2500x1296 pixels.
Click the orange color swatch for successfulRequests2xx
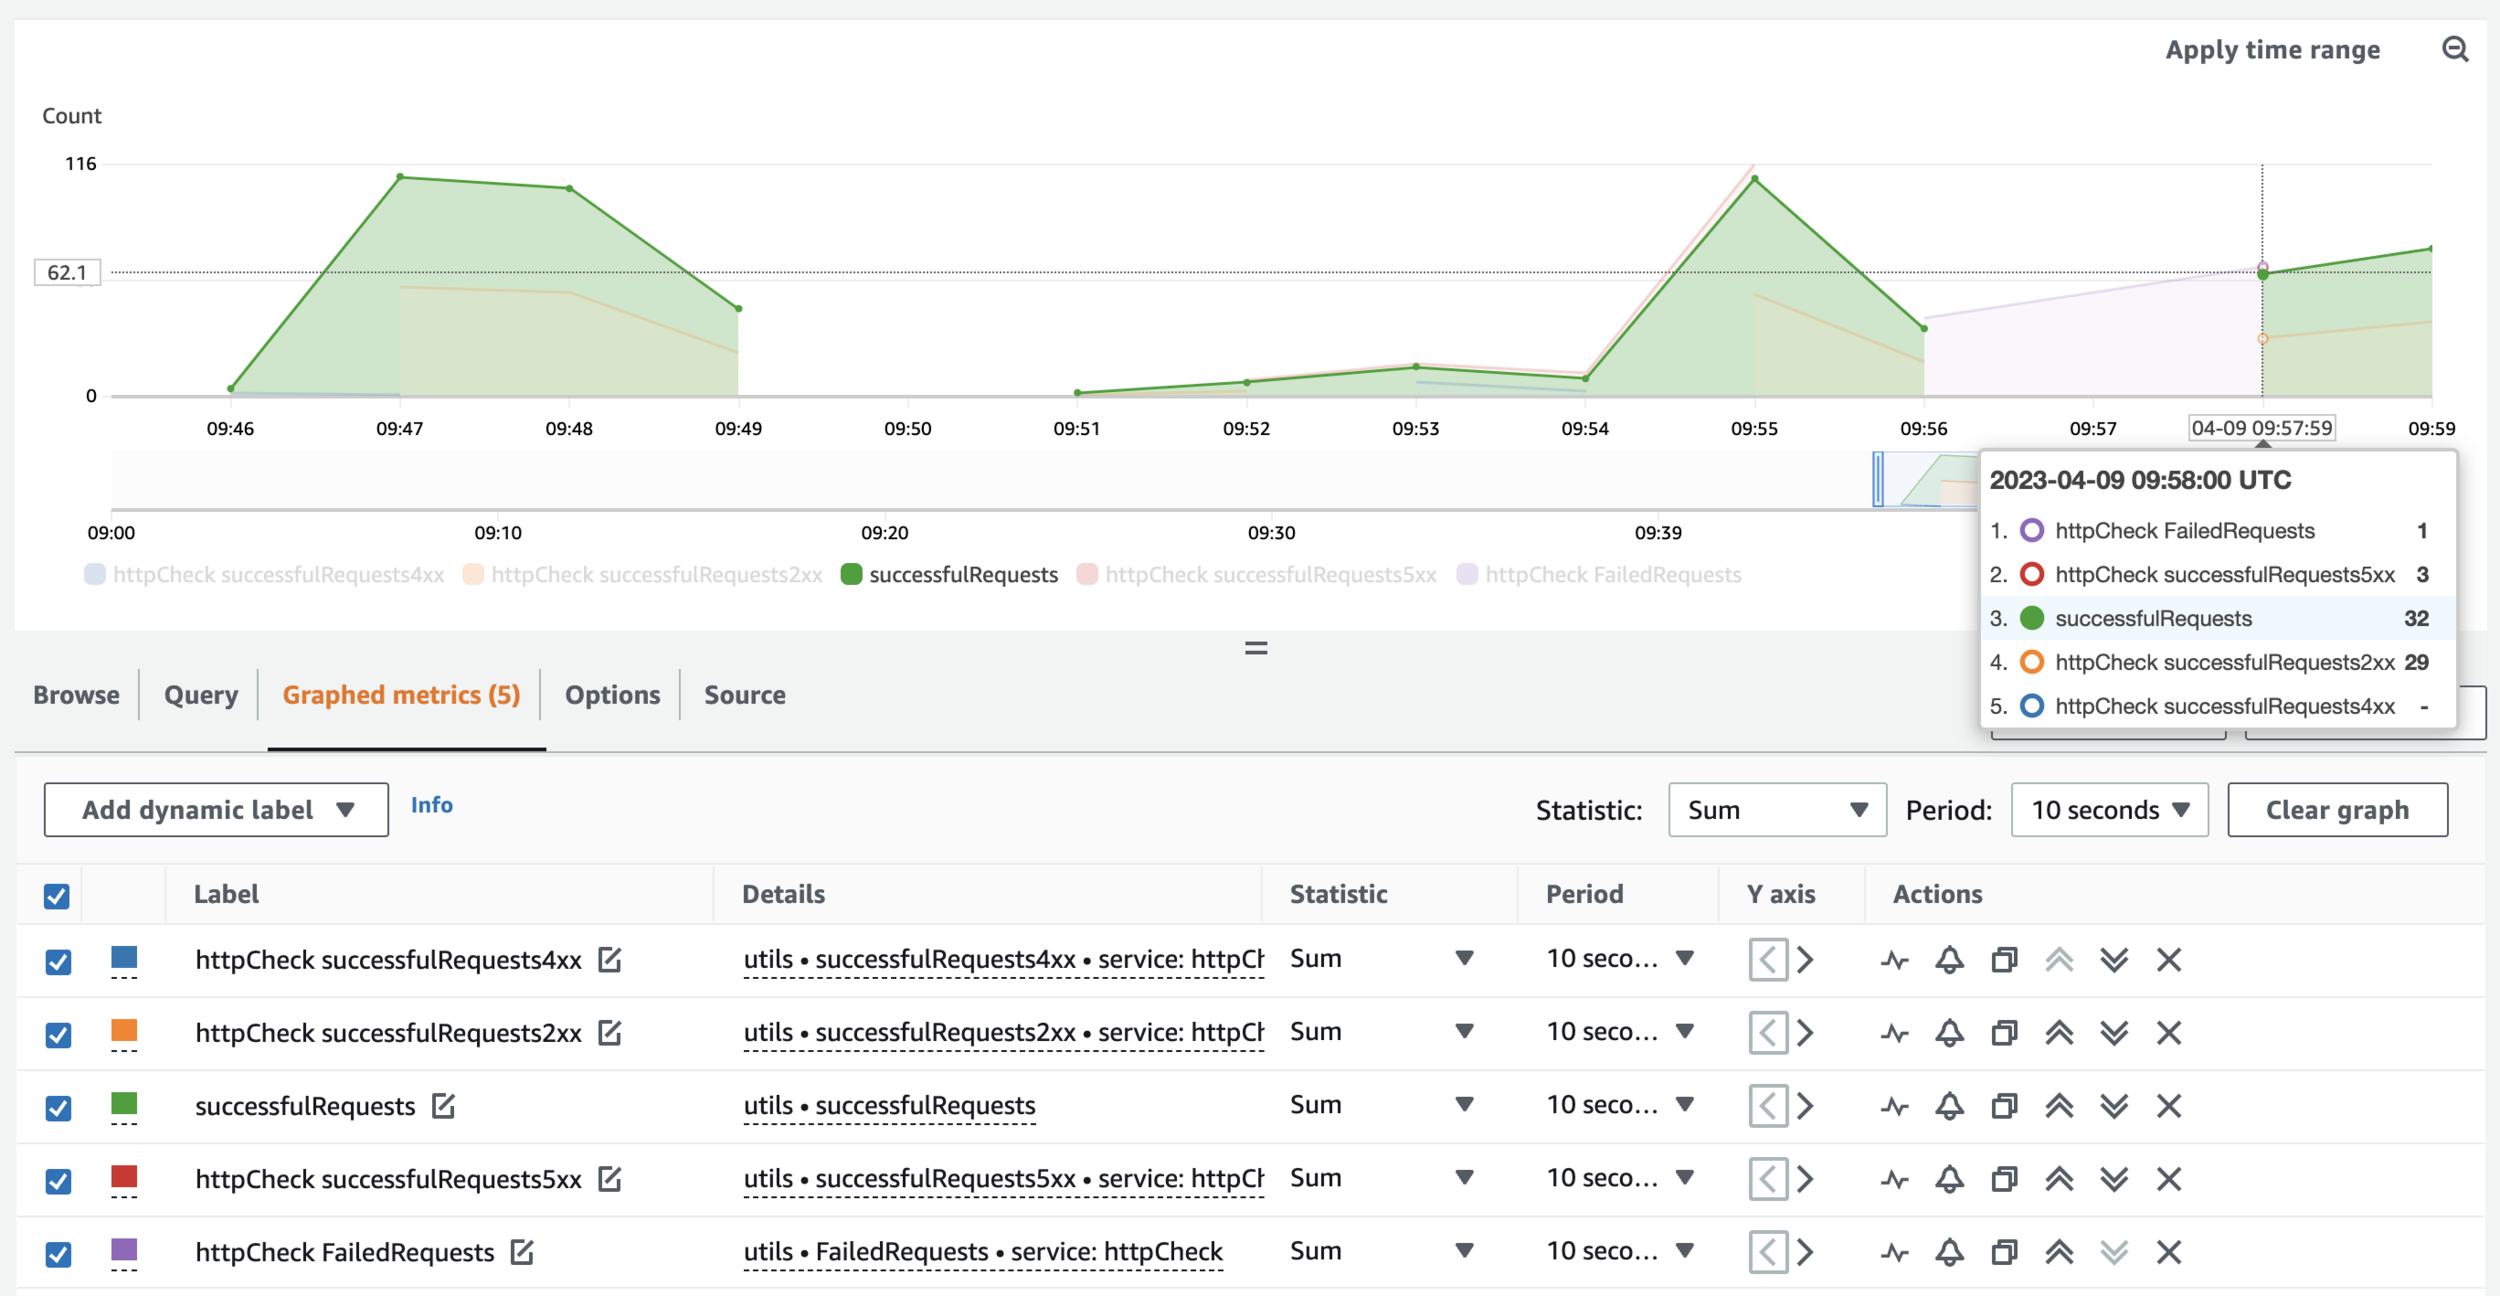pos(124,1031)
